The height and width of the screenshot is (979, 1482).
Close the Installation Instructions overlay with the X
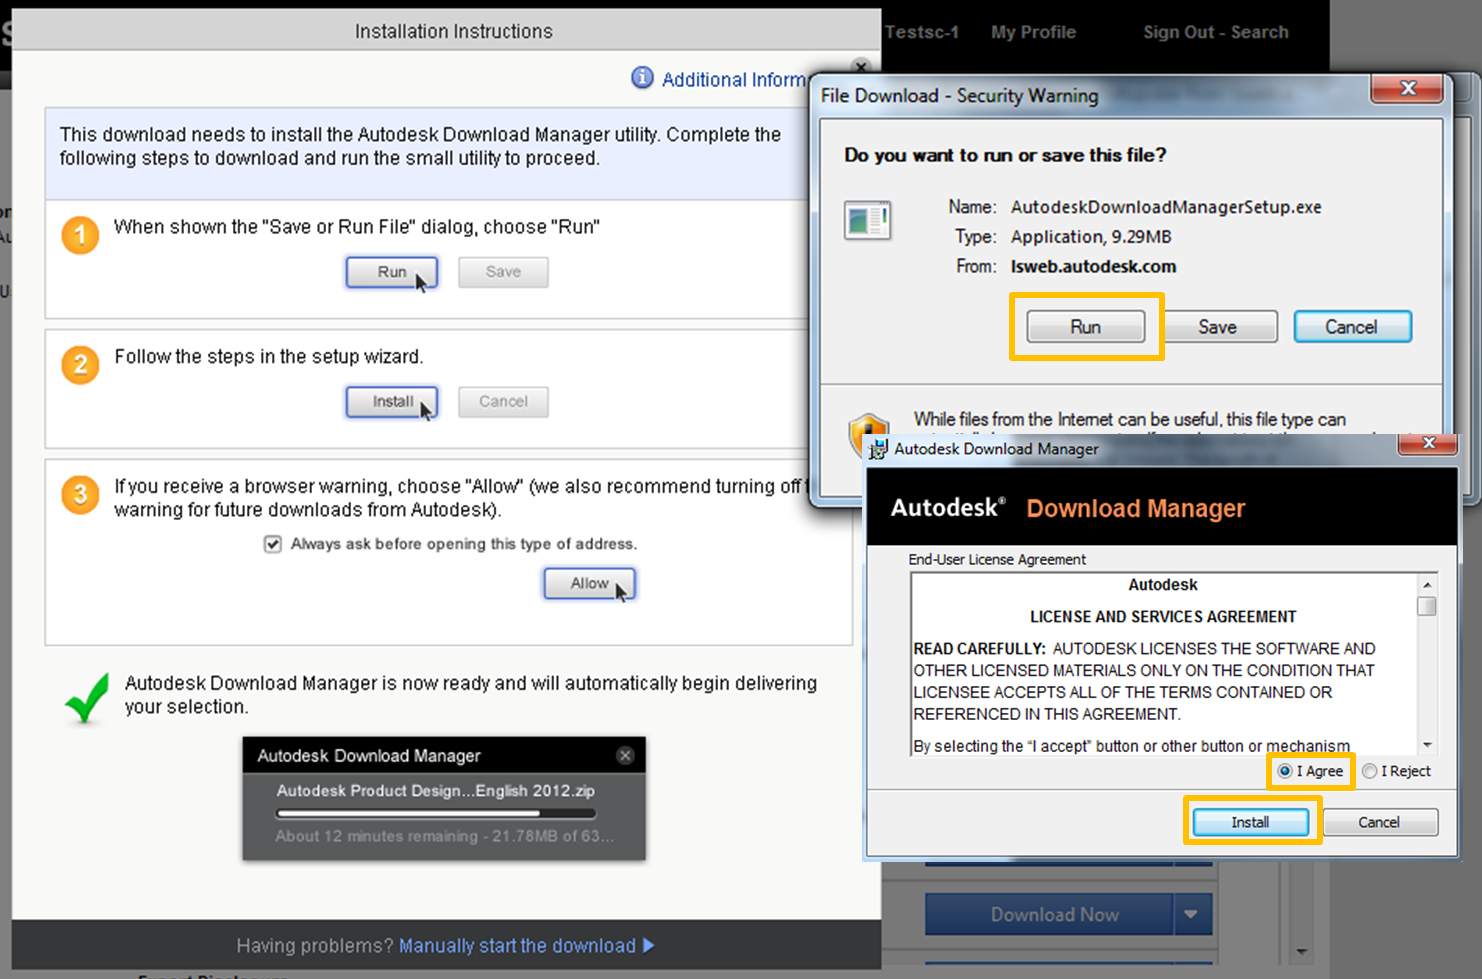click(860, 67)
